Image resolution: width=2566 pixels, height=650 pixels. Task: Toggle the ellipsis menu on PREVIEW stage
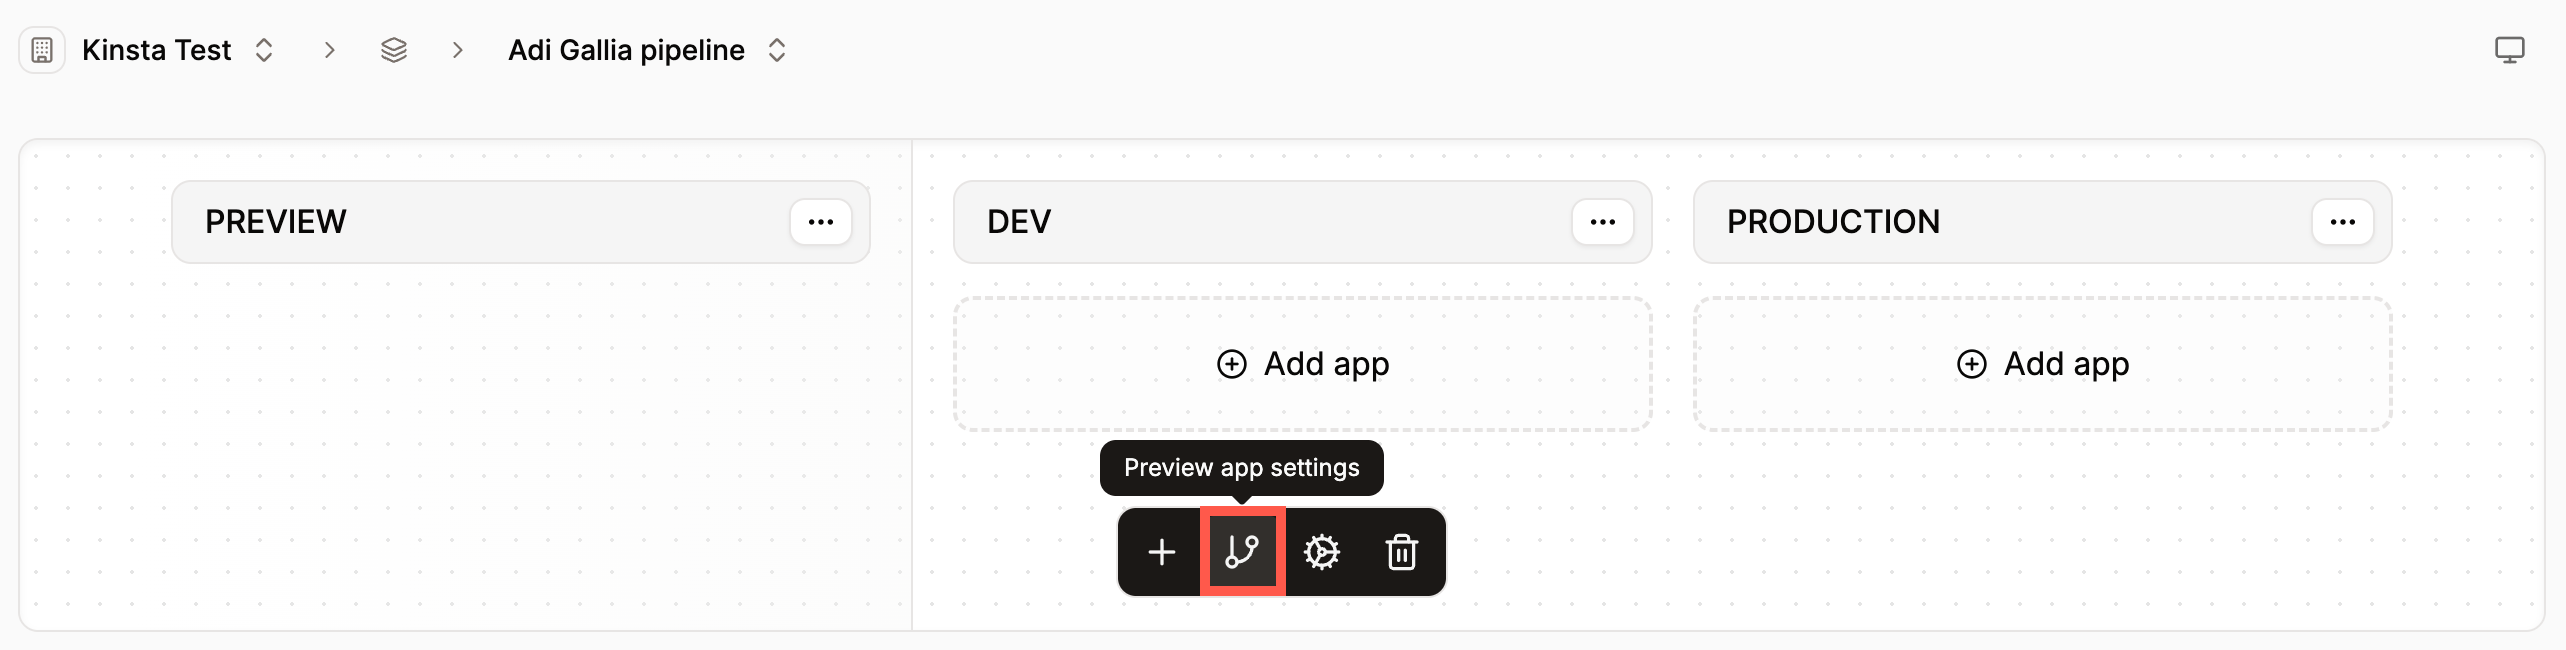[820, 221]
